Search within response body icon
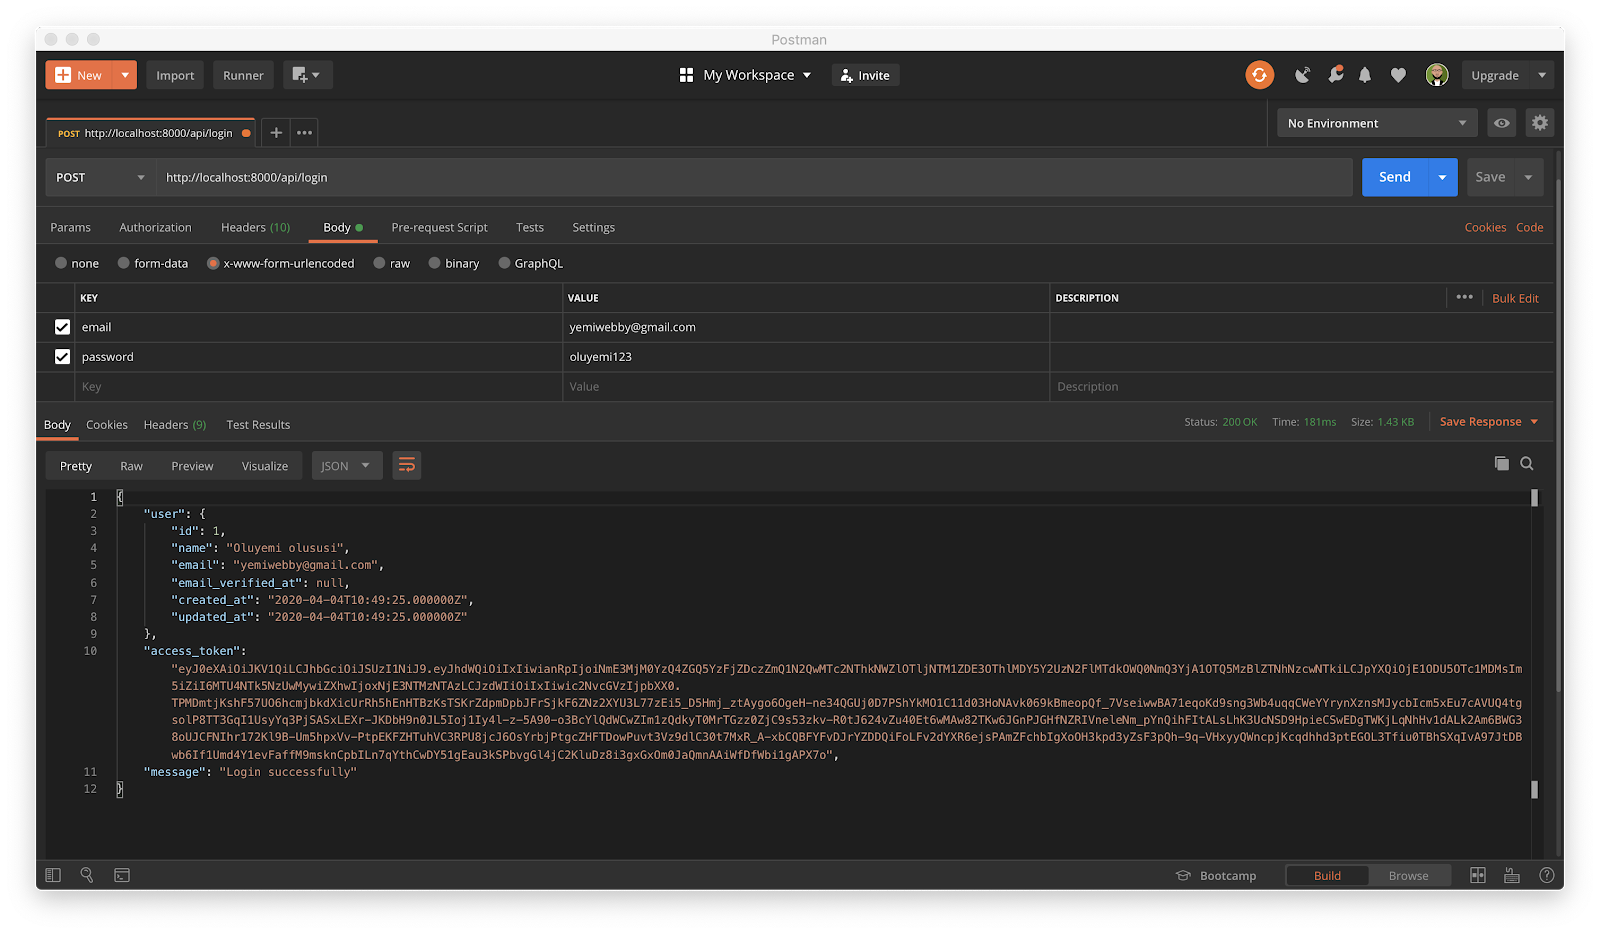The image size is (1600, 934). click(1527, 463)
